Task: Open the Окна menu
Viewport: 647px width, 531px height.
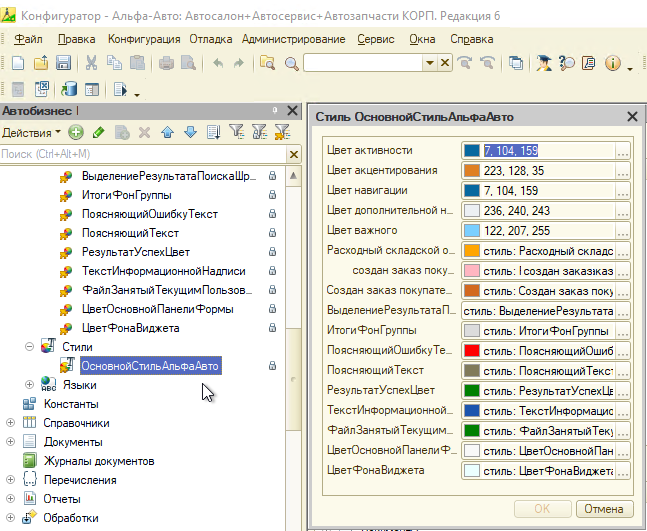Action: (x=422, y=39)
